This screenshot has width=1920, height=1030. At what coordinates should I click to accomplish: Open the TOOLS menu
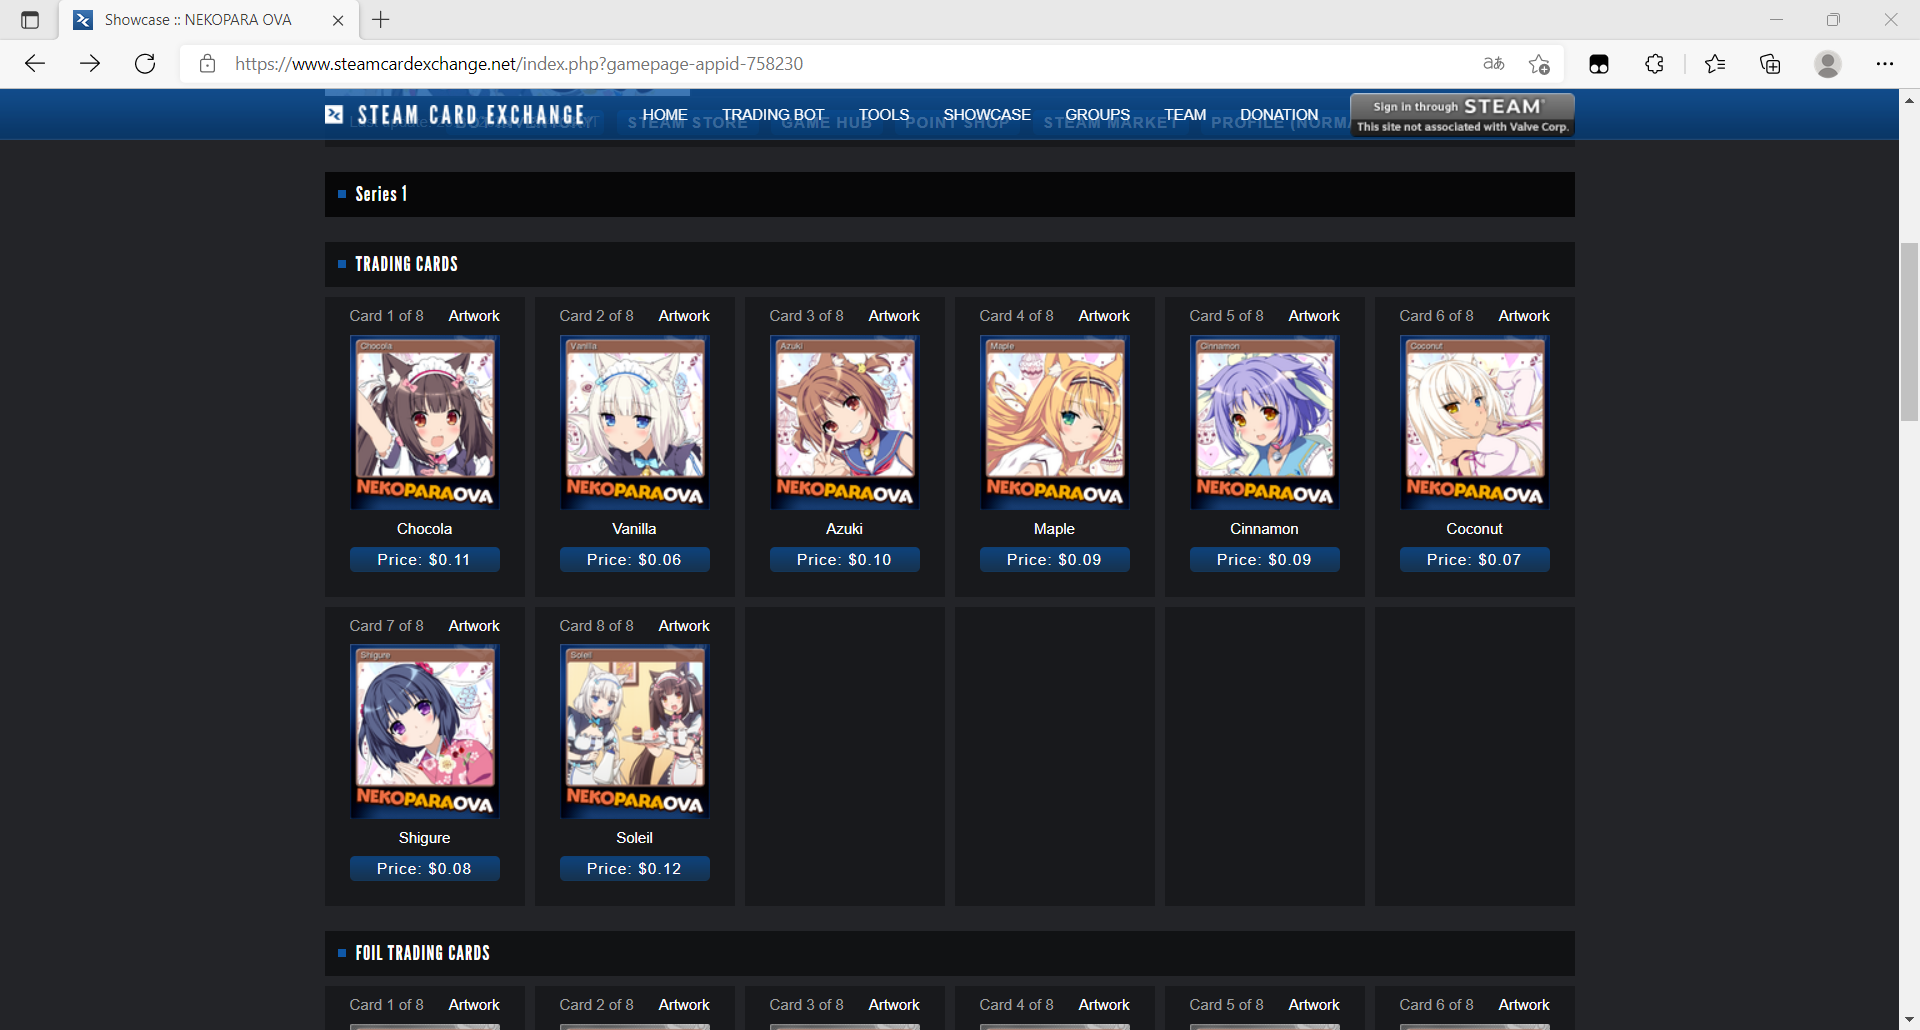click(884, 115)
